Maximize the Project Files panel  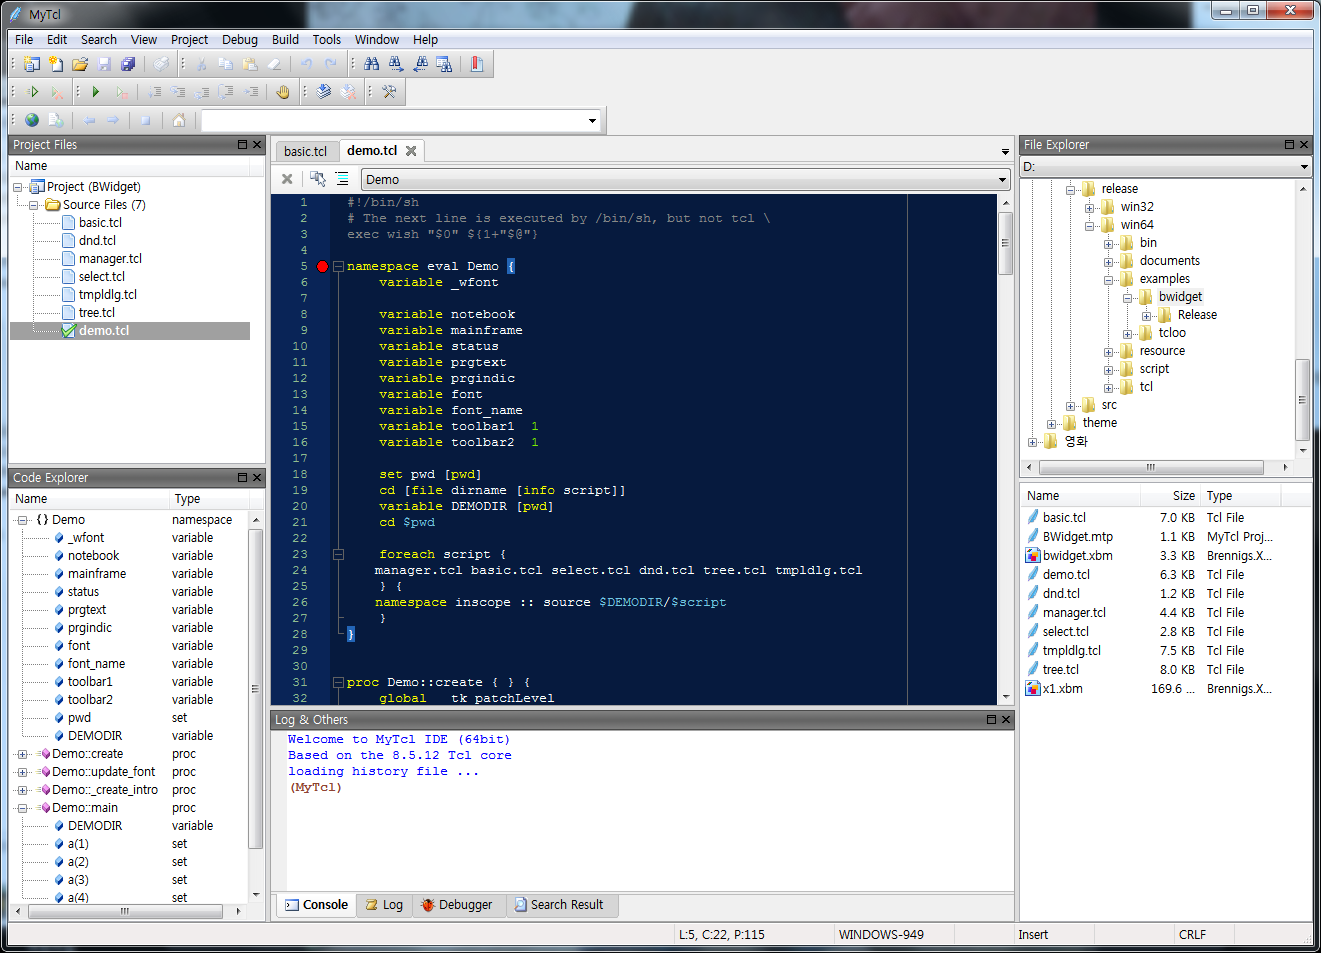pos(242,145)
